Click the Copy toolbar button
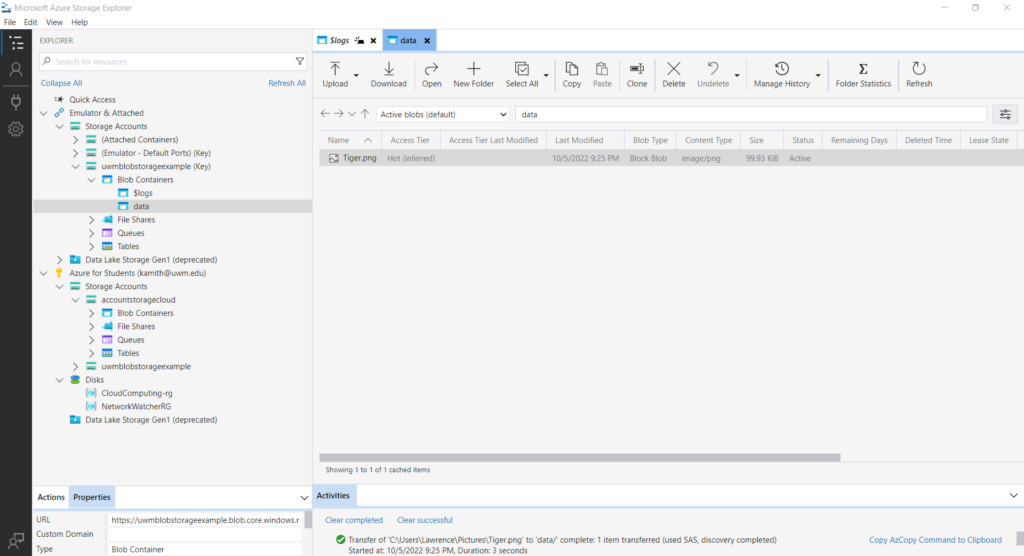This screenshot has width=1024, height=556. pos(571,74)
